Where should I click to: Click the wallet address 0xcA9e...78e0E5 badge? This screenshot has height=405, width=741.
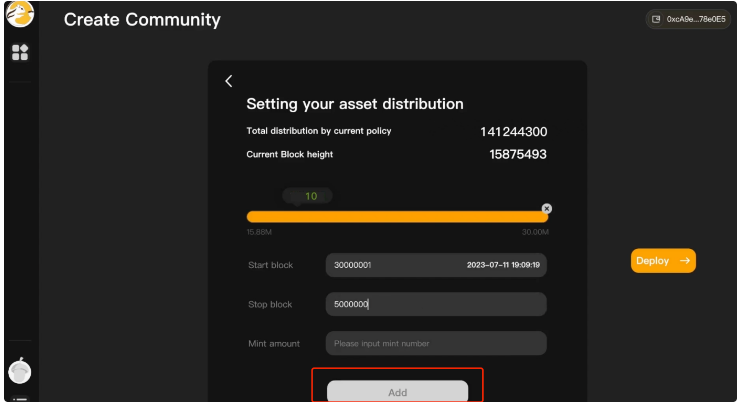click(688, 19)
